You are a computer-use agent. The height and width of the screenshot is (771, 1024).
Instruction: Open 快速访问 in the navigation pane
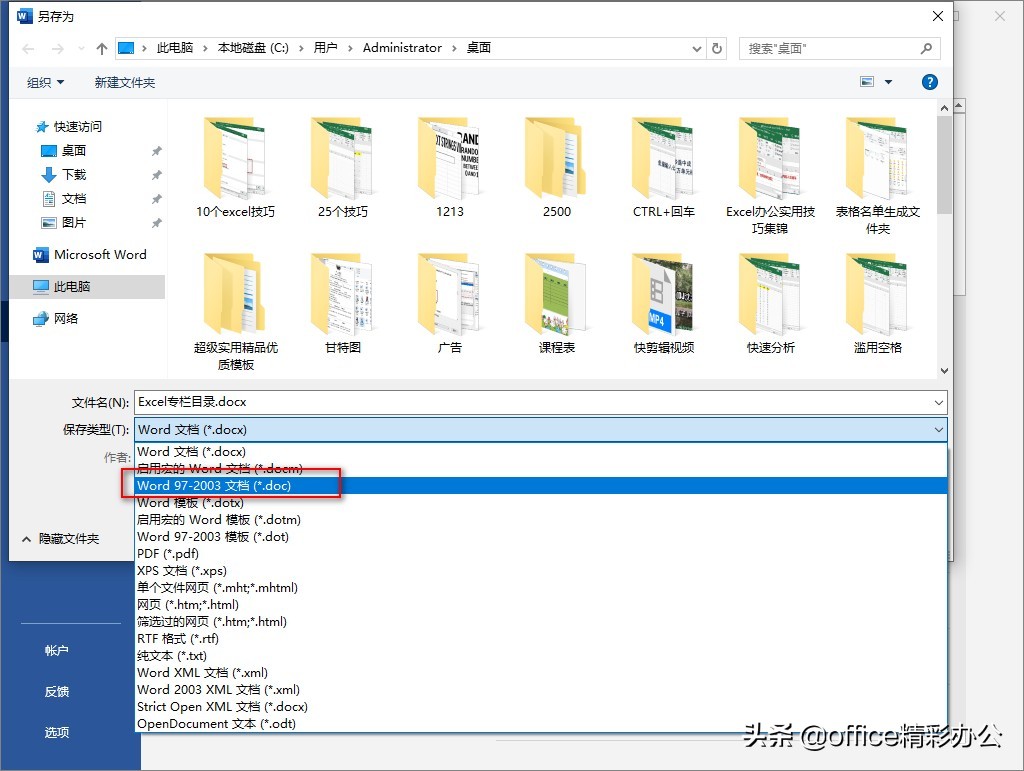(77, 127)
